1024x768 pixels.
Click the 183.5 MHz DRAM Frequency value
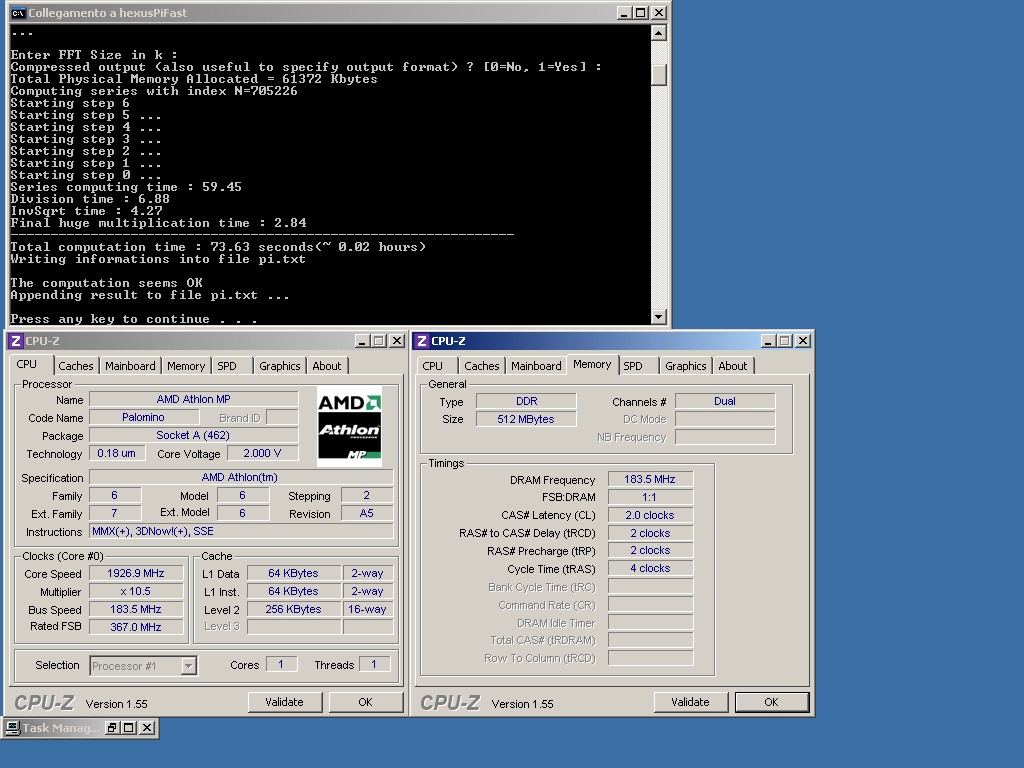click(x=650, y=479)
